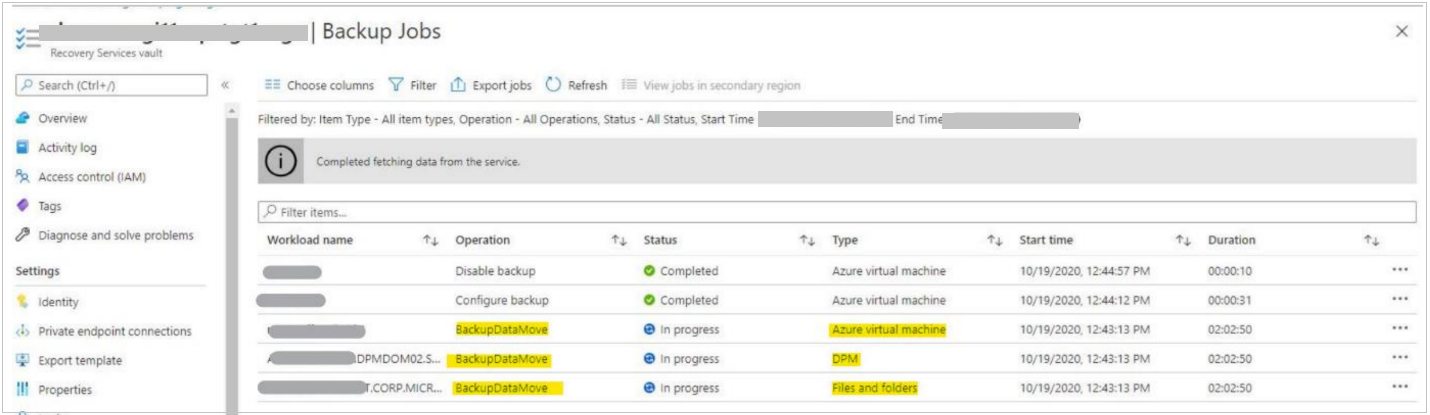Open more options for Azure virtual machine BackupDataMove row

click(x=1400, y=329)
